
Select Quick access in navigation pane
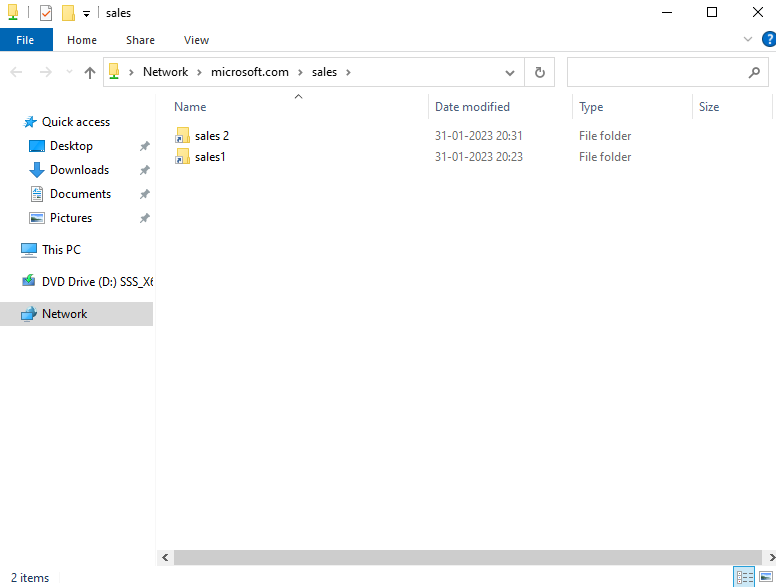76,122
